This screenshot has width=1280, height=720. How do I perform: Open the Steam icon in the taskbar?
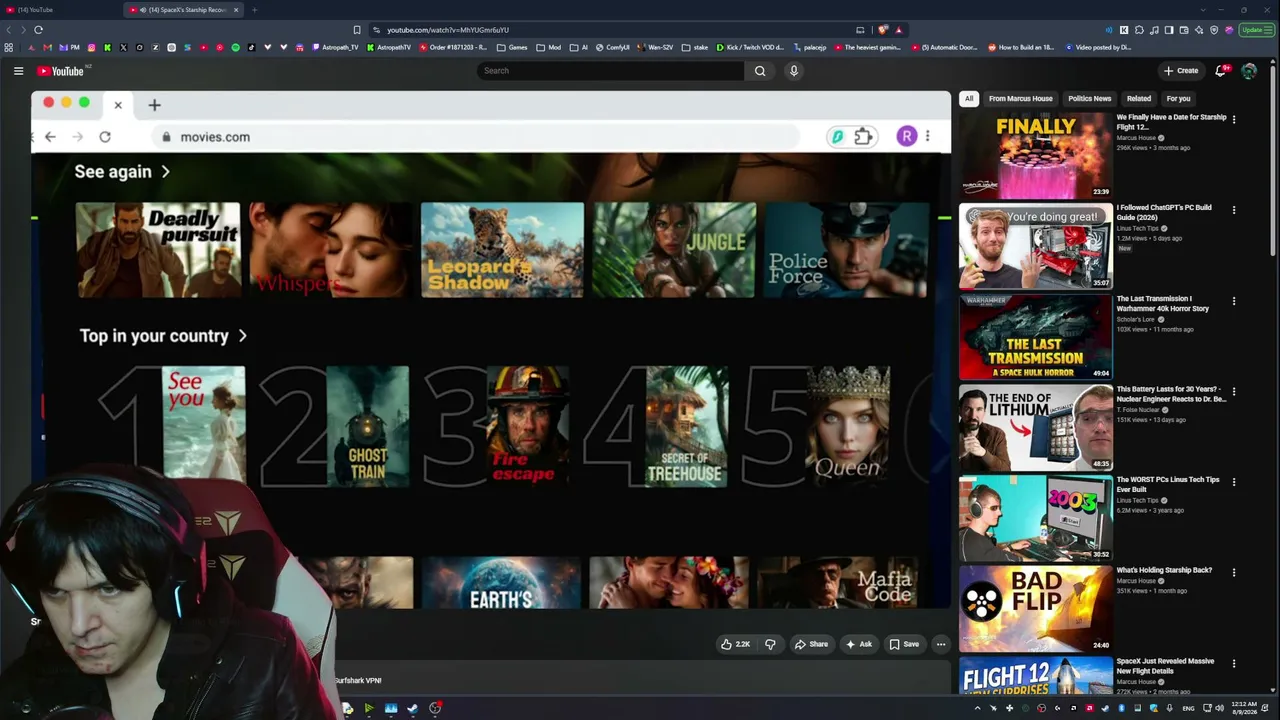(x=412, y=708)
